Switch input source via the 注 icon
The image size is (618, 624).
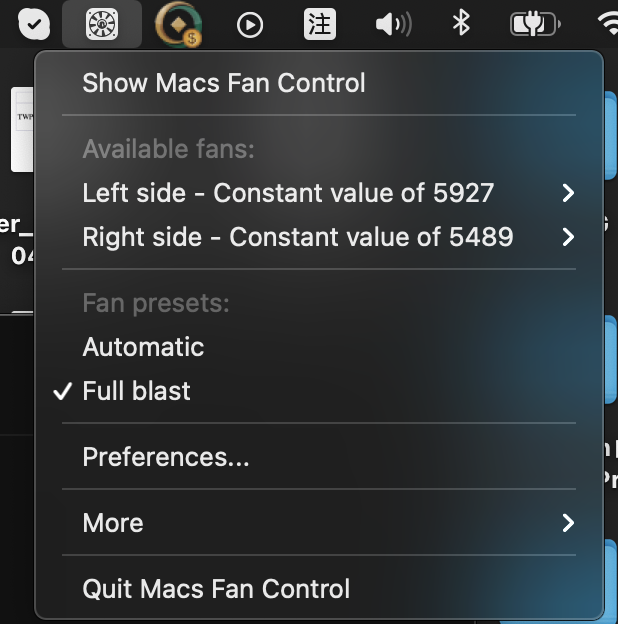(x=320, y=25)
